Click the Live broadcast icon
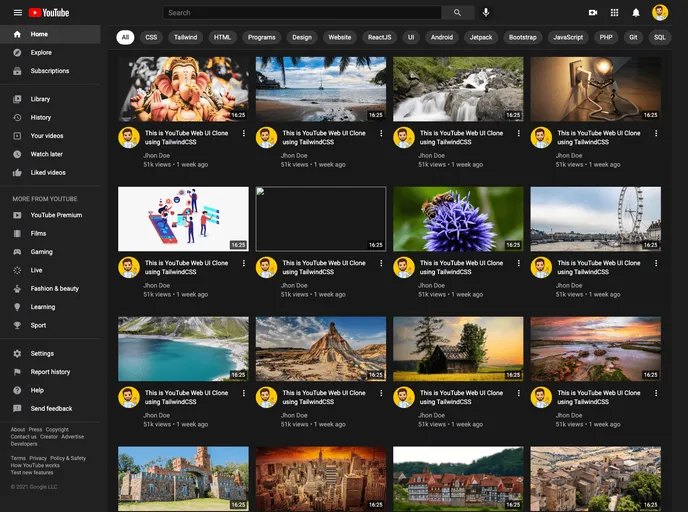Viewport: 688px width, 512px height. [17, 271]
